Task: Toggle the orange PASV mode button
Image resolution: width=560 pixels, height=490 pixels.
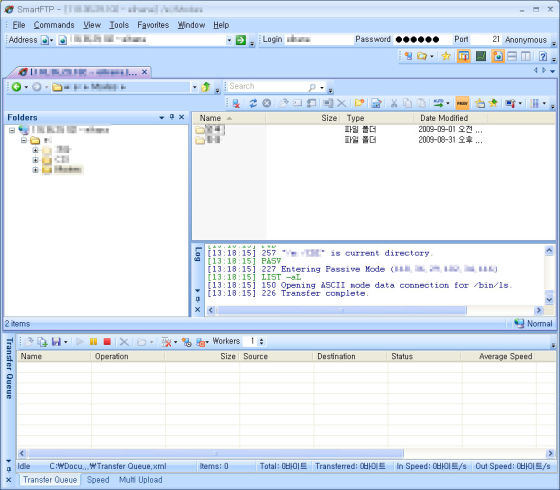Action: (462, 104)
